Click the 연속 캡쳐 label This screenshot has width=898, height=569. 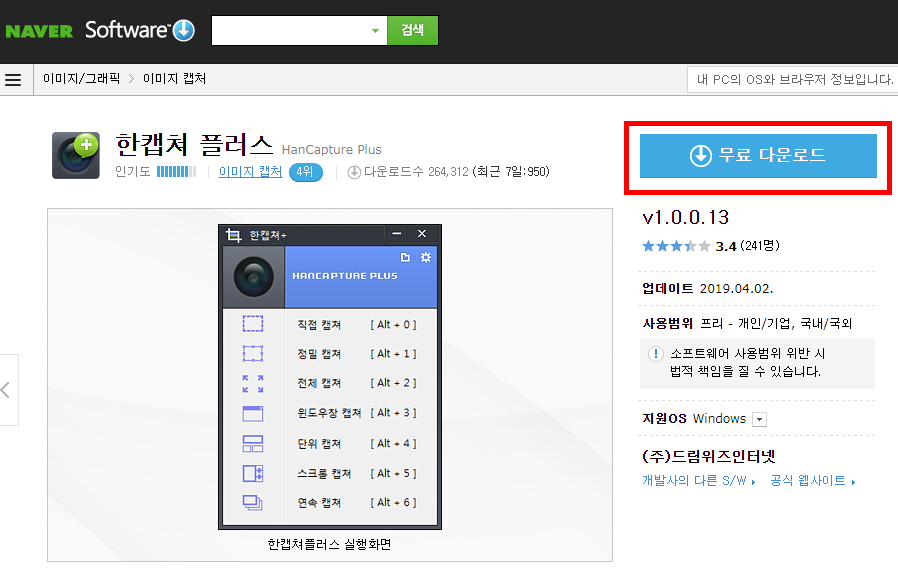pos(319,503)
